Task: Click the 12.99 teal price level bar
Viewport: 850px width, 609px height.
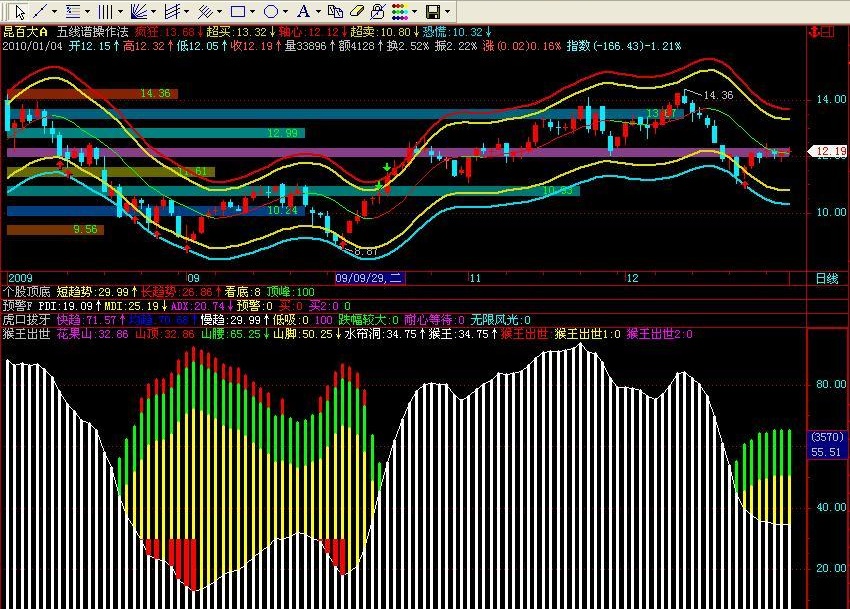Action: 156,133
